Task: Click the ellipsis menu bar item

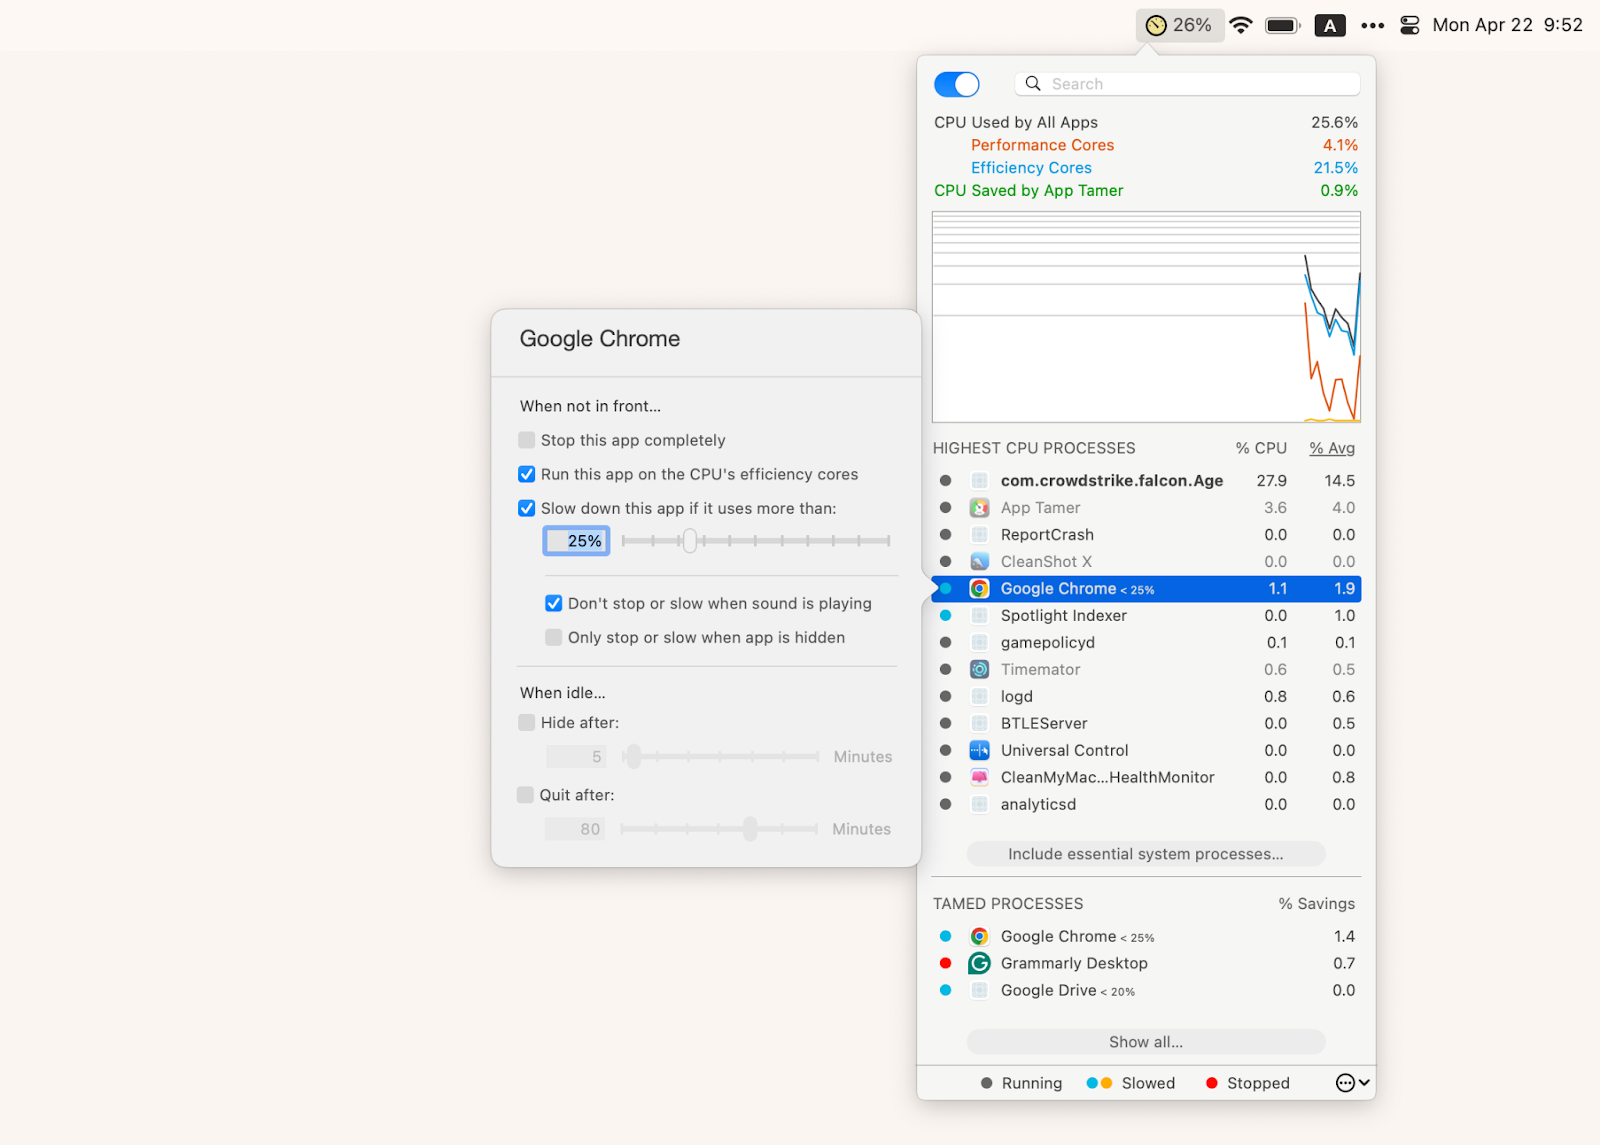Action: click(x=1372, y=24)
